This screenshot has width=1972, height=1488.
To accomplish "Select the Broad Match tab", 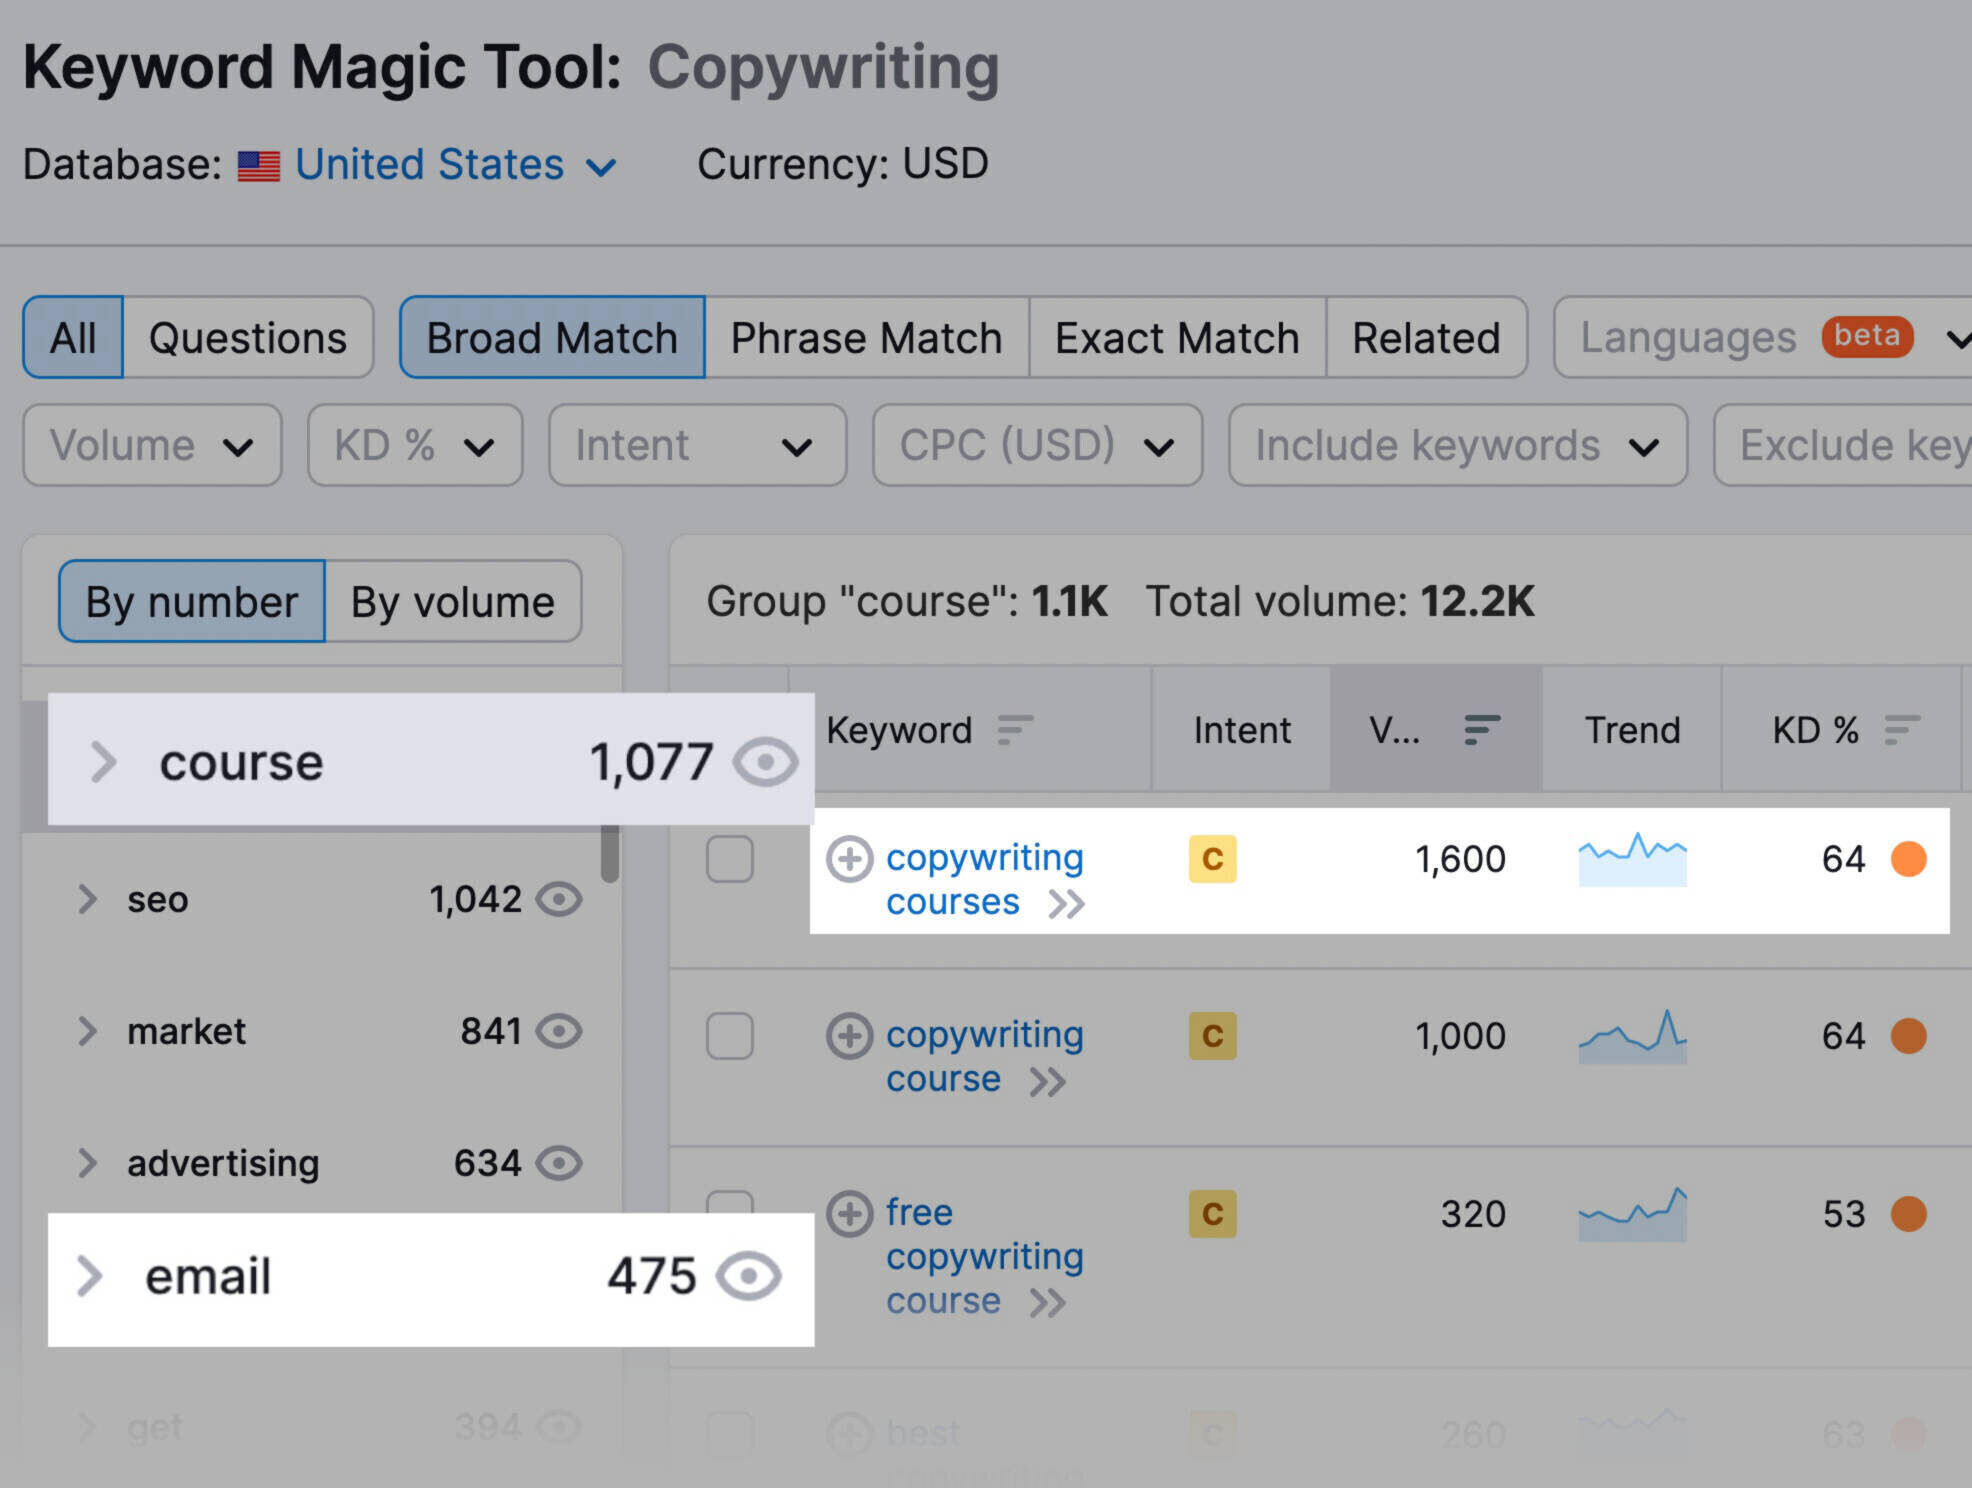I will pyautogui.click(x=550, y=338).
